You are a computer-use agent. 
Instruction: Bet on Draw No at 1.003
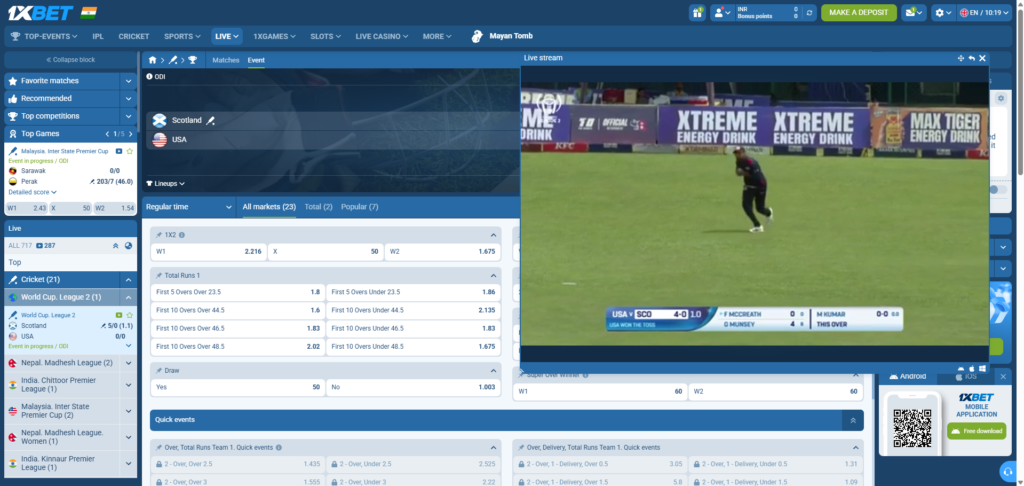point(413,387)
